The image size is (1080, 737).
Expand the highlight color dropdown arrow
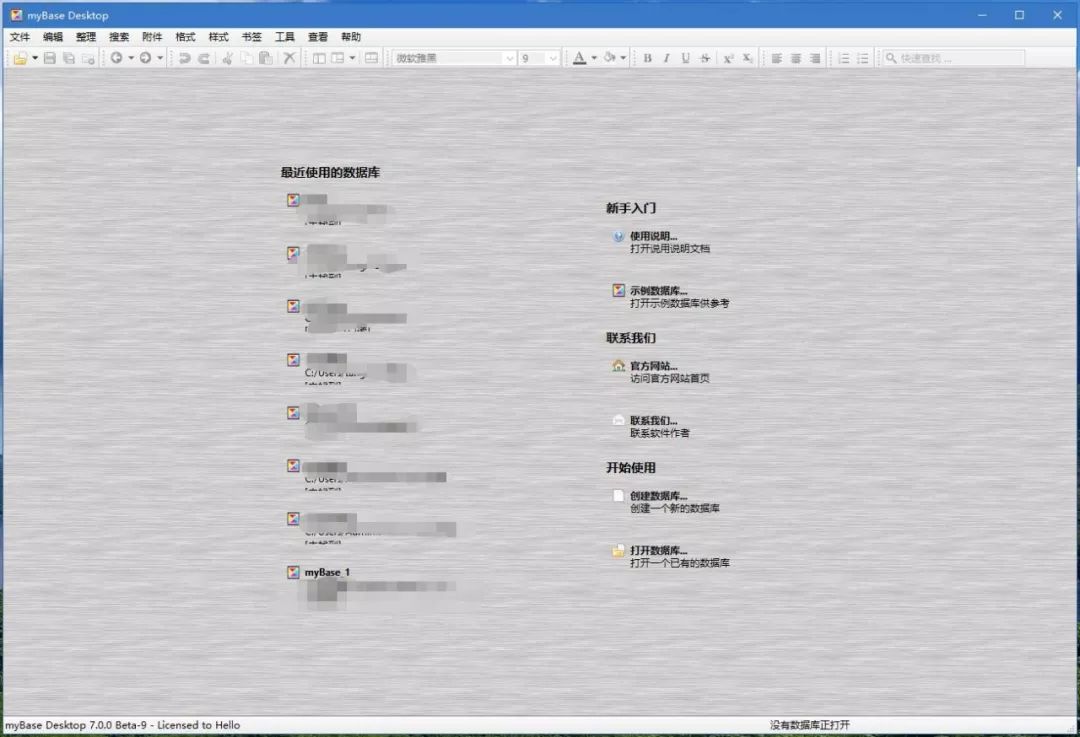(623, 59)
